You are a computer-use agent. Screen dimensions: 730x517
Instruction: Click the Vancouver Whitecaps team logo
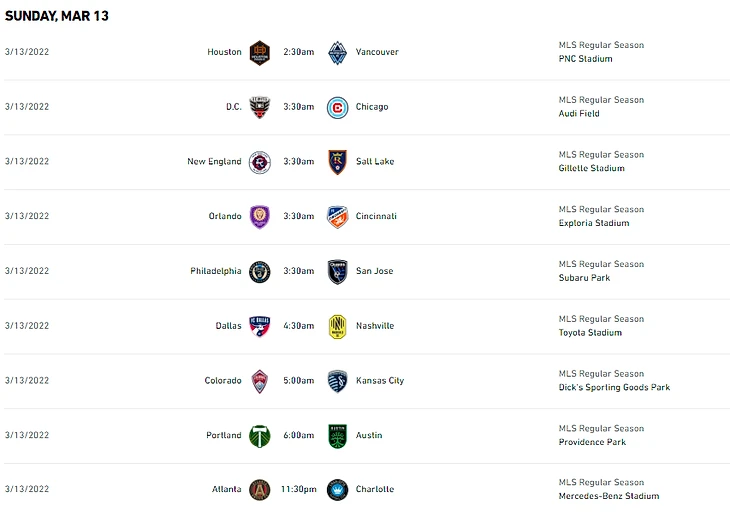337,52
